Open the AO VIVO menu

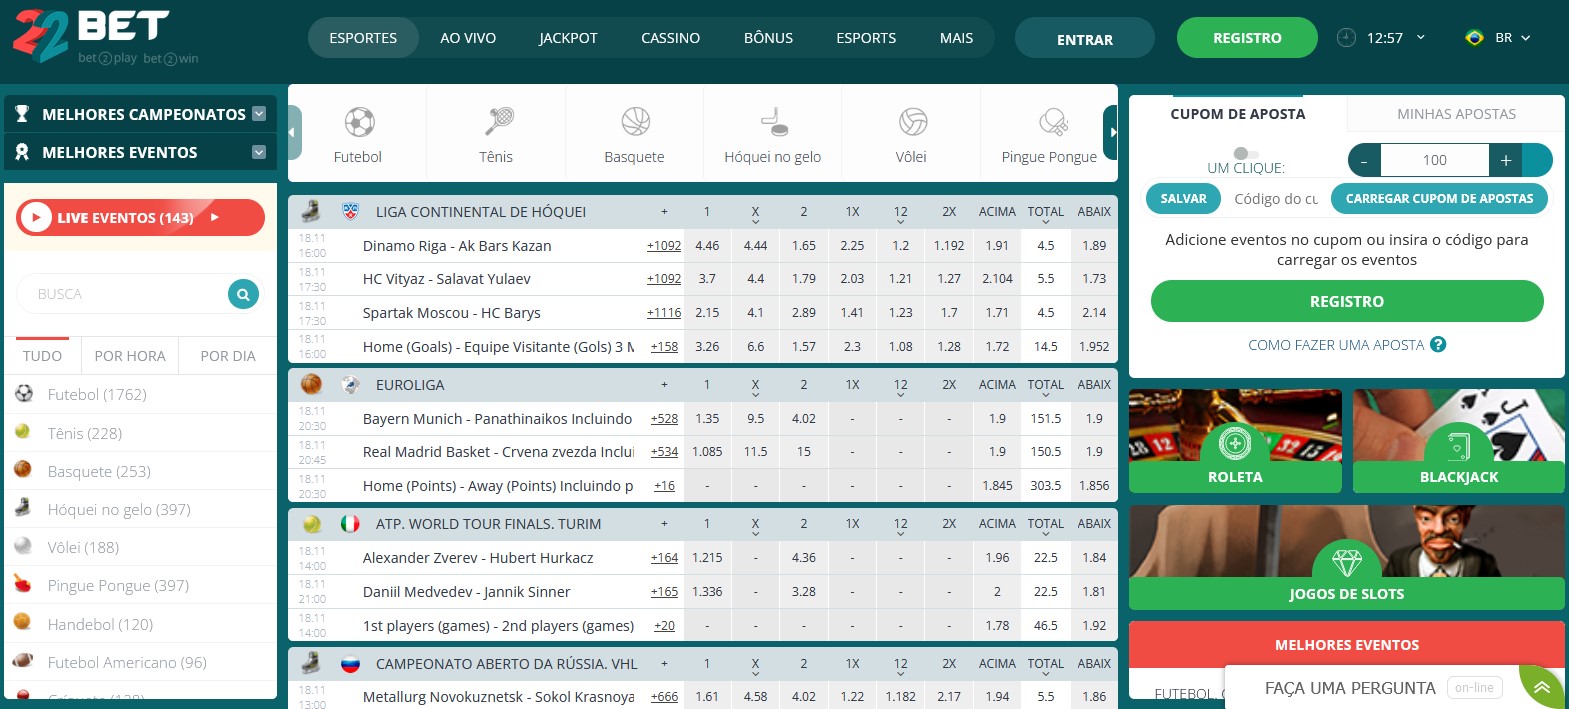[x=468, y=38]
